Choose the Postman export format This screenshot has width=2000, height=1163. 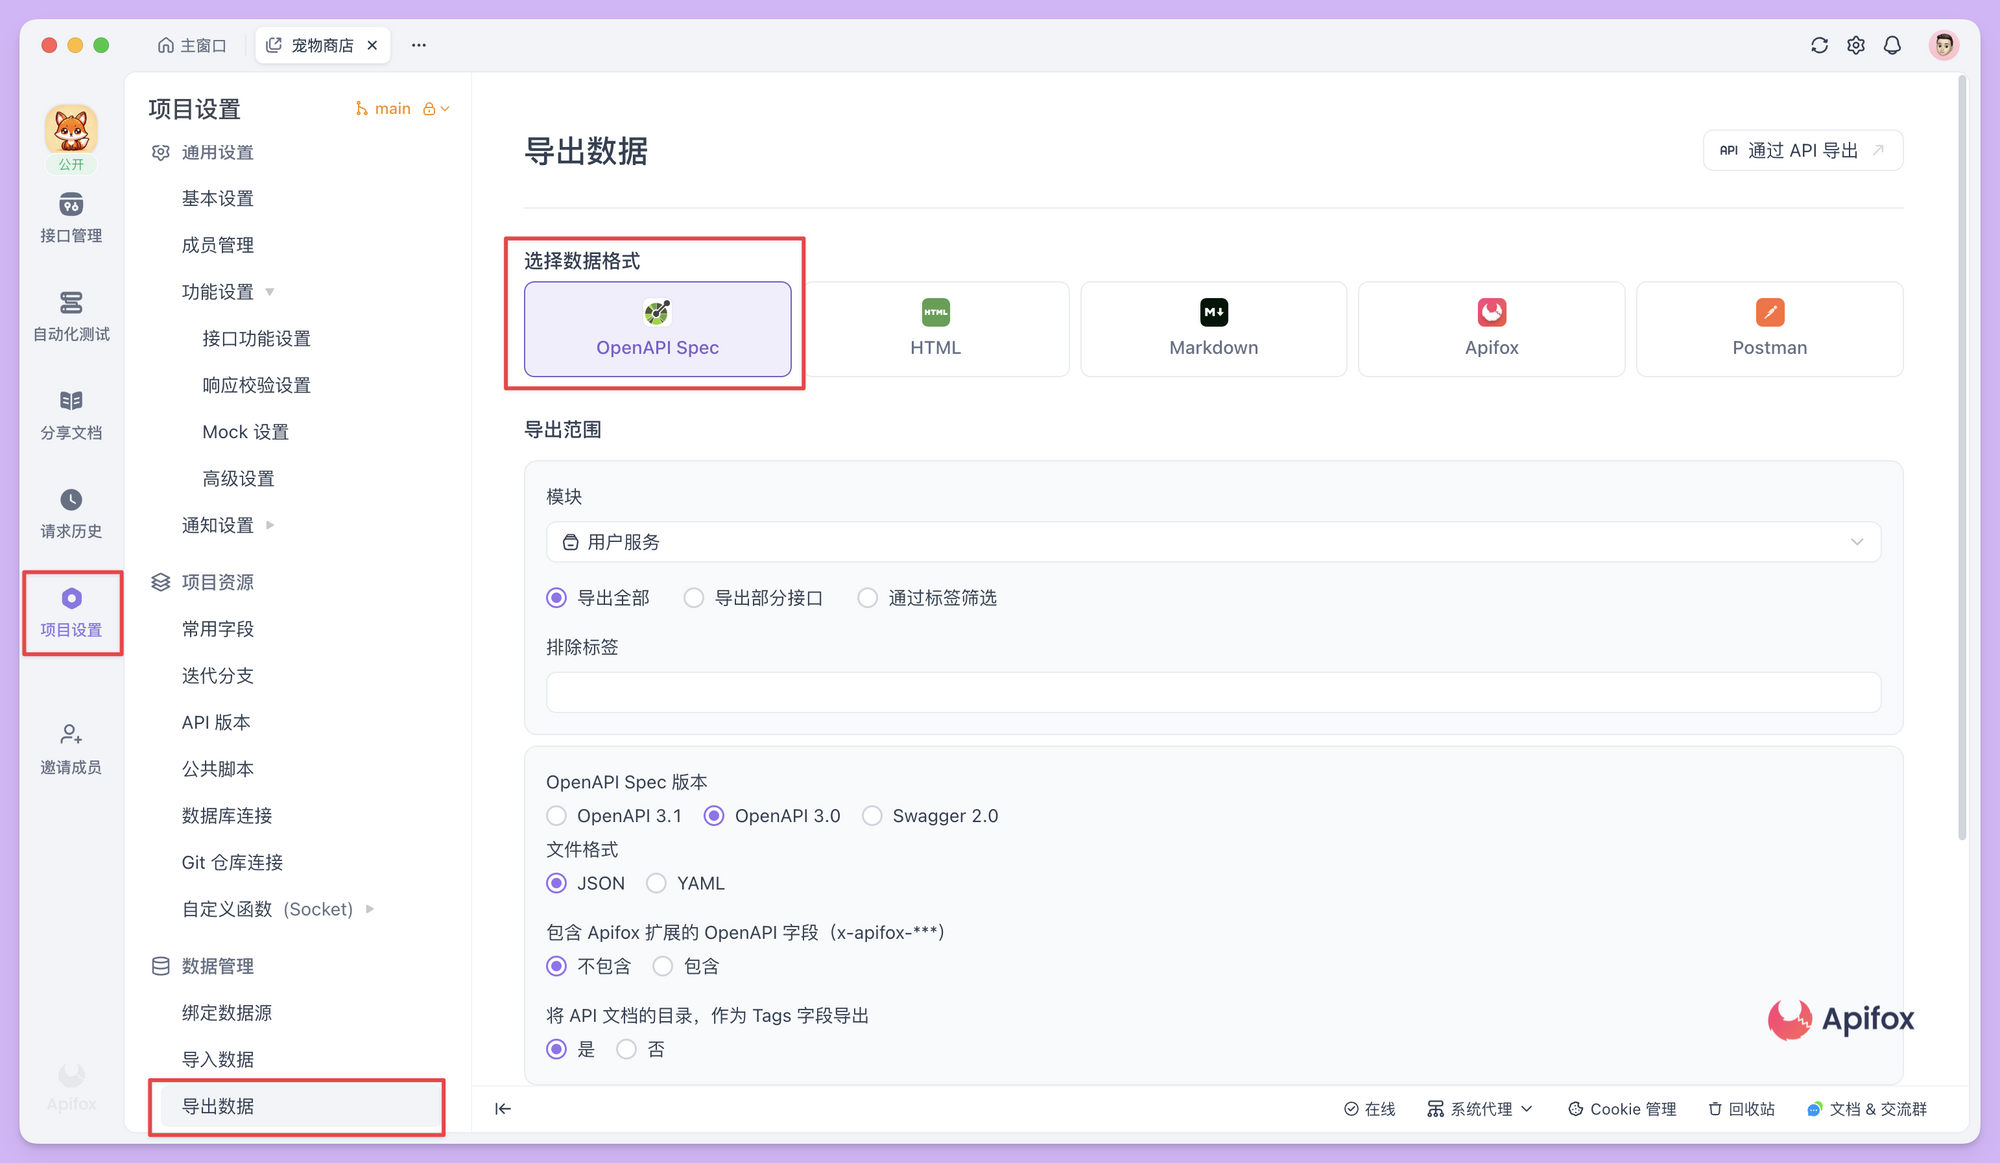(x=1769, y=328)
